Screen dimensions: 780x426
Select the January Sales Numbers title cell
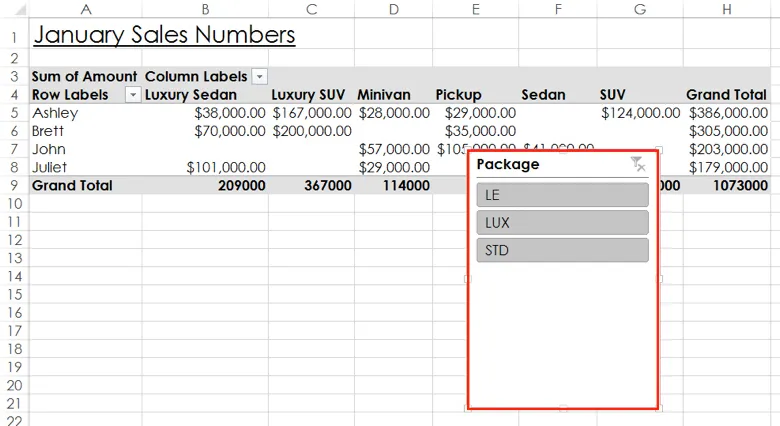point(164,35)
